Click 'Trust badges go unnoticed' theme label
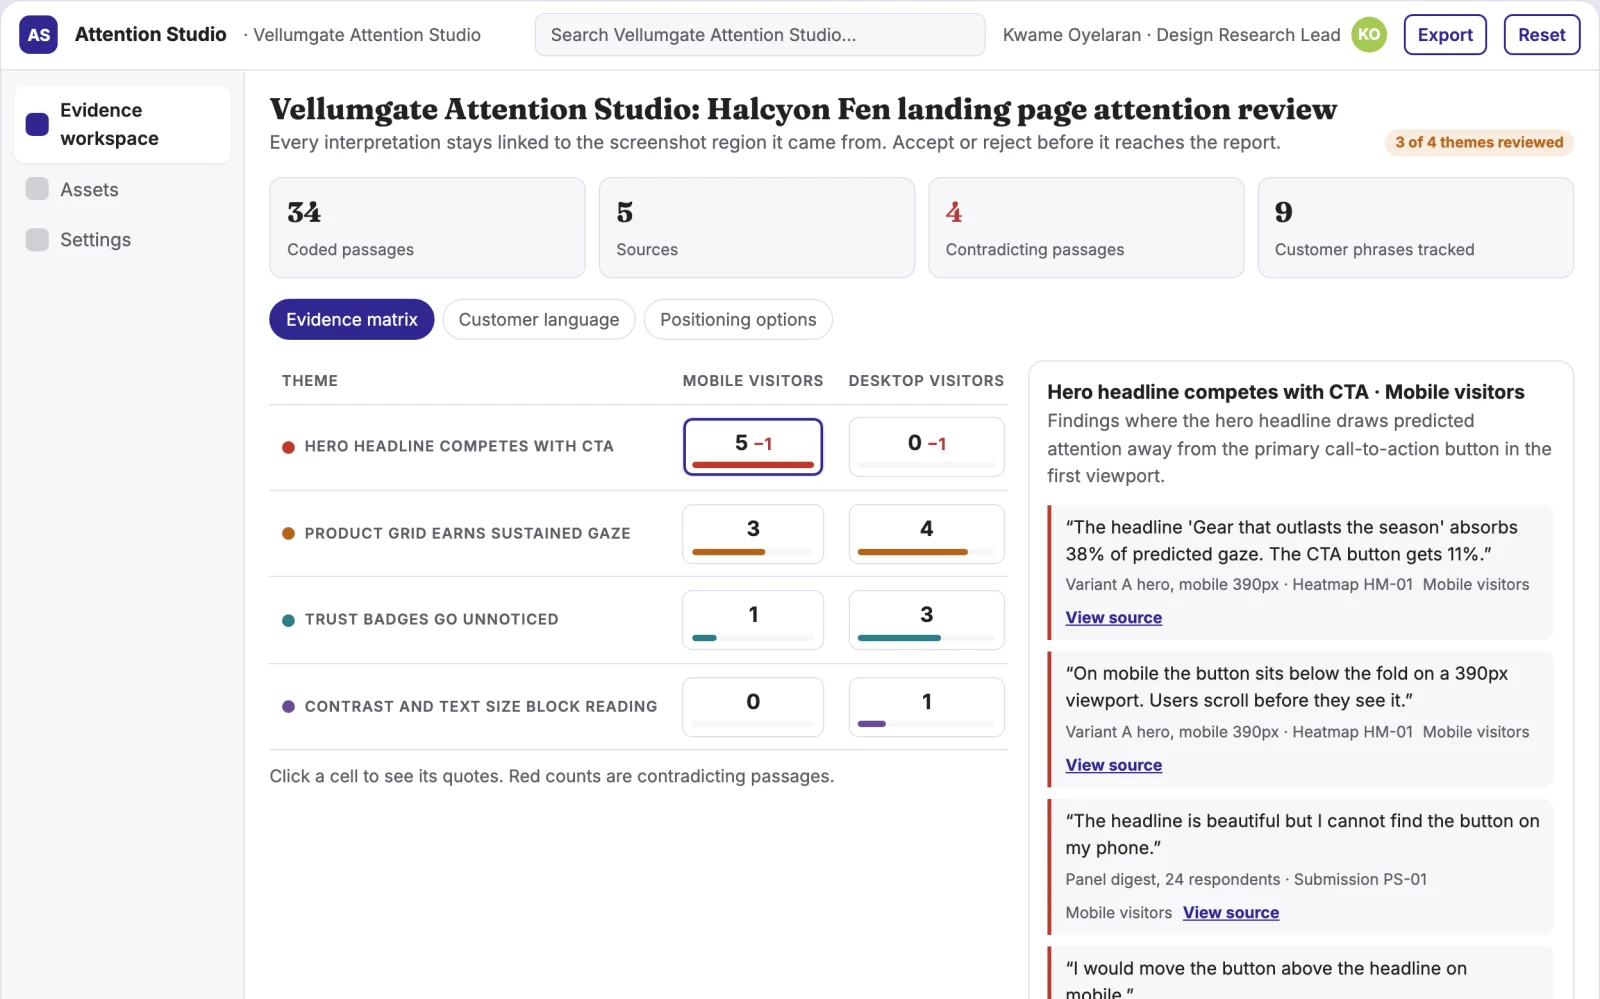The width and height of the screenshot is (1600, 999). [431, 619]
